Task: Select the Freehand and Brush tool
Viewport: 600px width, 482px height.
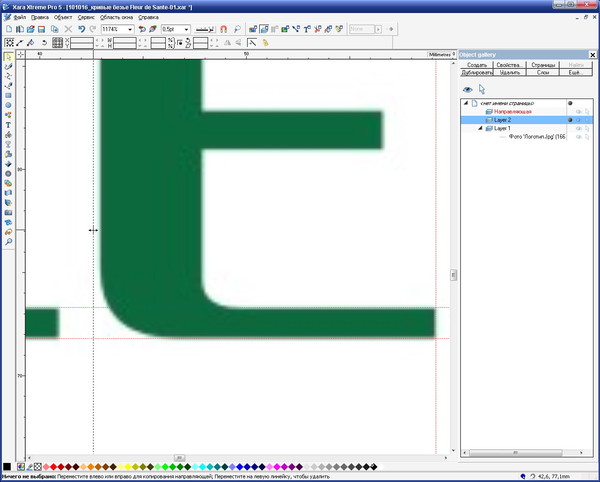Action: tap(8, 67)
